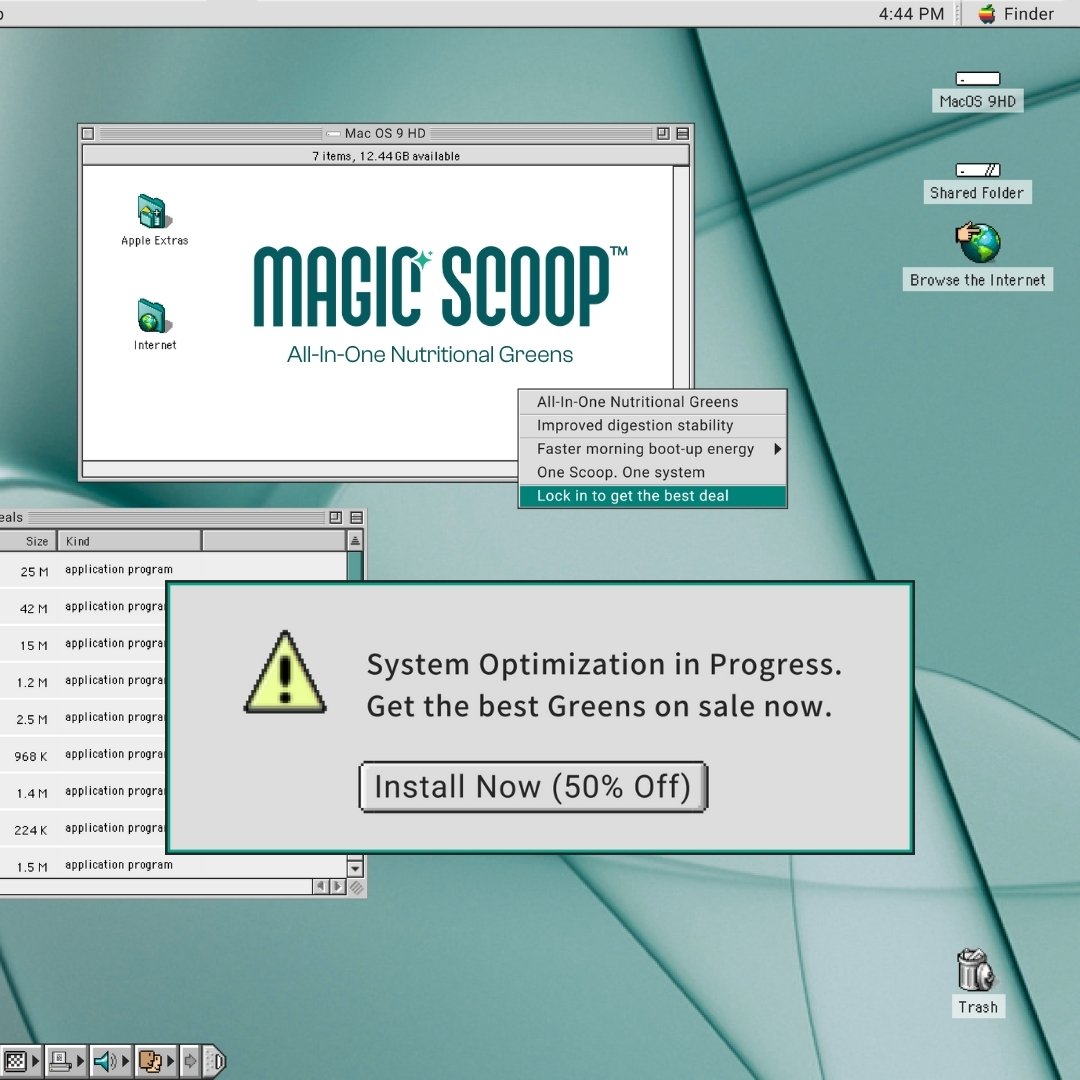Select the 15 M application program row
The image size is (1080, 1080).
pos(83,645)
